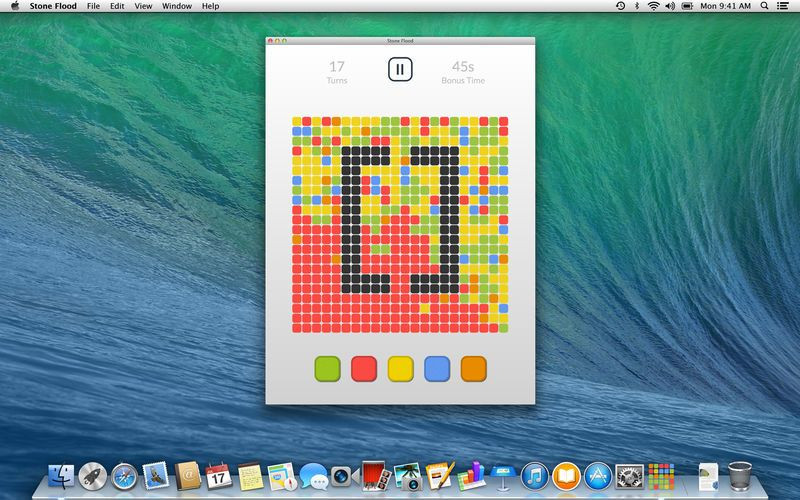Open the Help menu
The width and height of the screenshot is (800, 500).
point(210,6)
